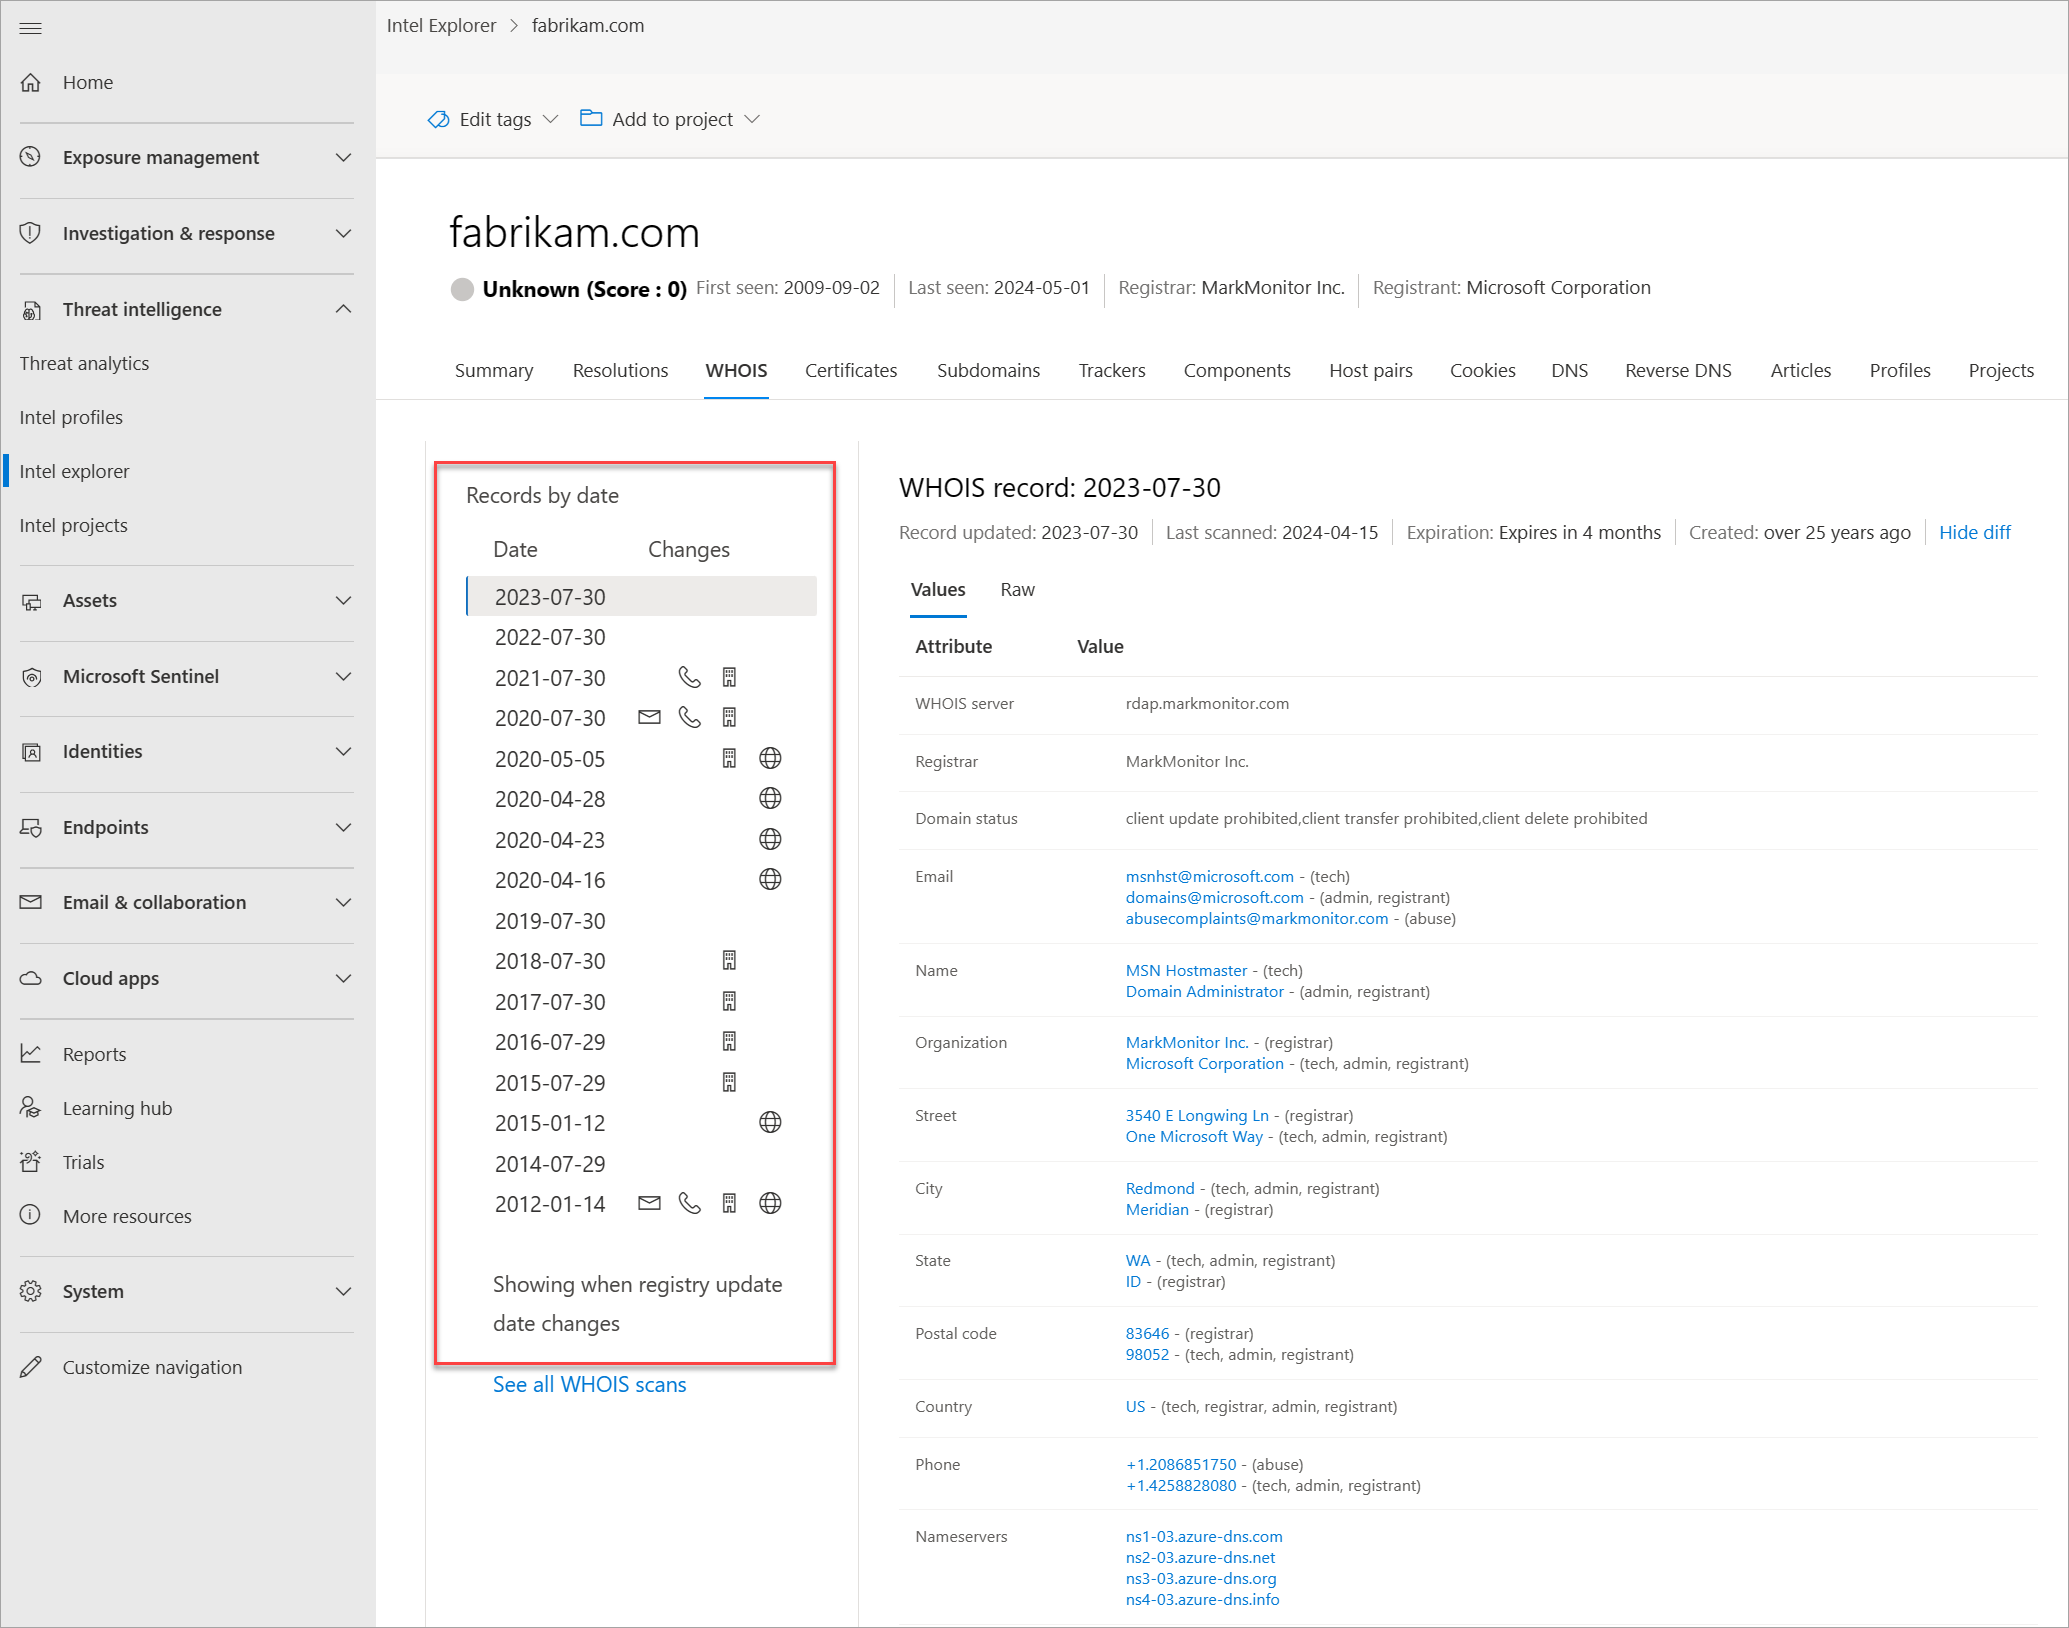Expand Investigation & response chevron
This screenshot has width=2069, height=1628.
[x=344, y=234]
